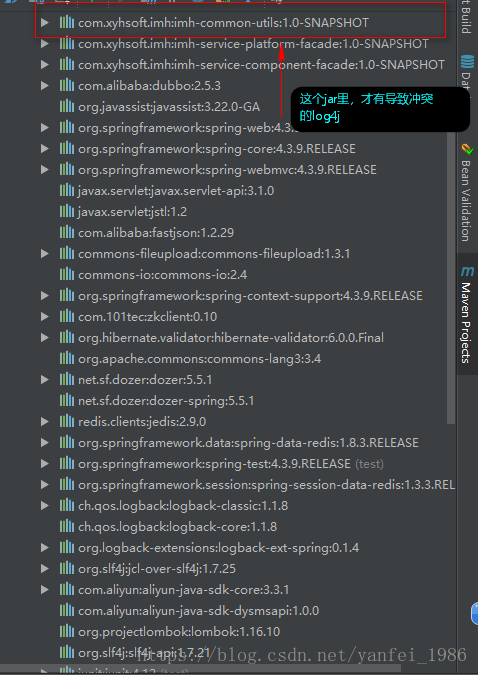
Task: Expand spring-session-data-redis node
Action: pyautogui.click(x=45, y=485)
